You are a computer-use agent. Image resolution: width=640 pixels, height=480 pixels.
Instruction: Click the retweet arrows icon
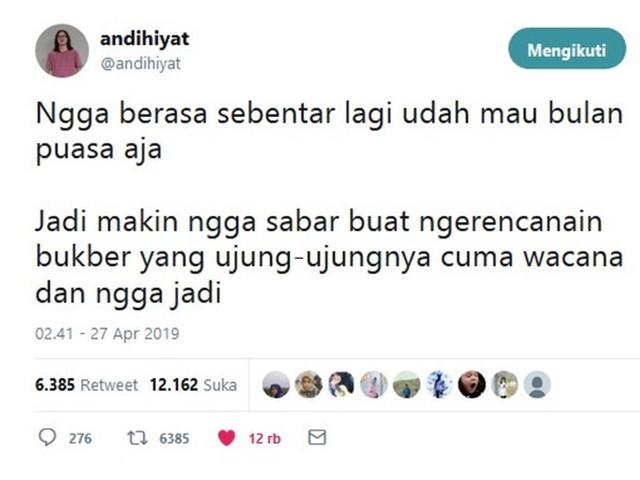(137, 438)
